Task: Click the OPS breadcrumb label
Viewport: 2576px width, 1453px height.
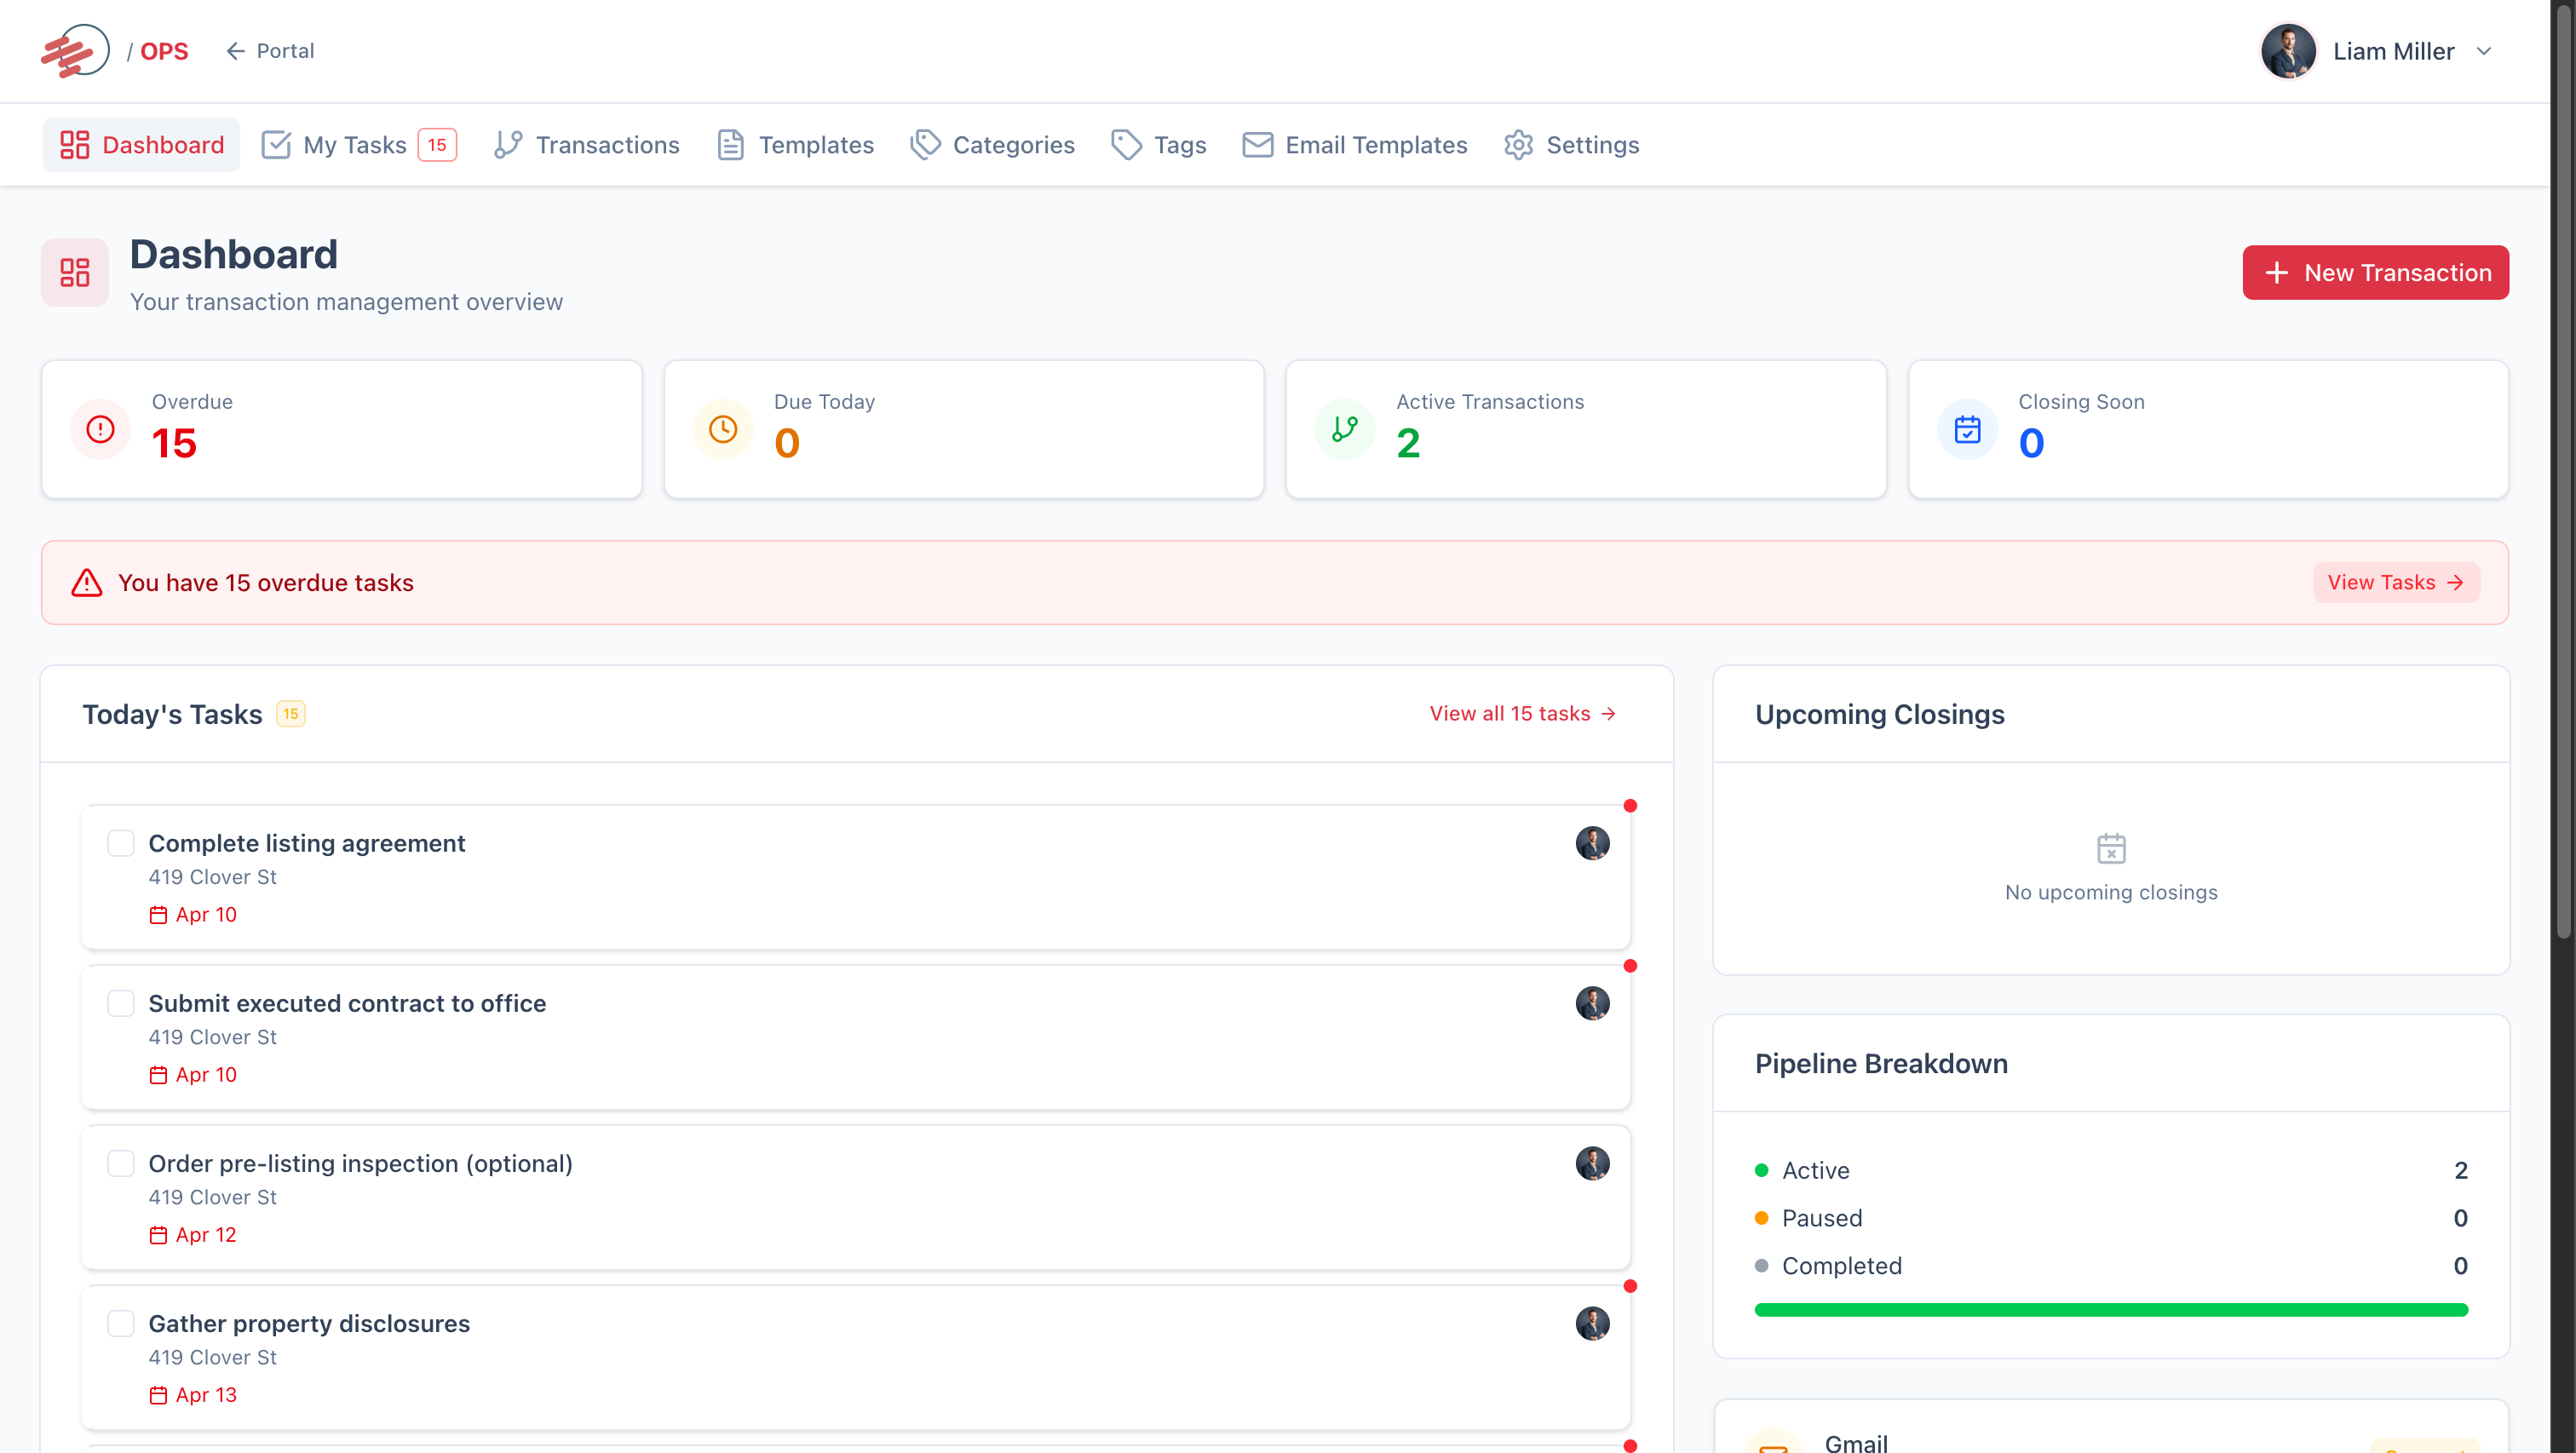Action: pos(164,51)
